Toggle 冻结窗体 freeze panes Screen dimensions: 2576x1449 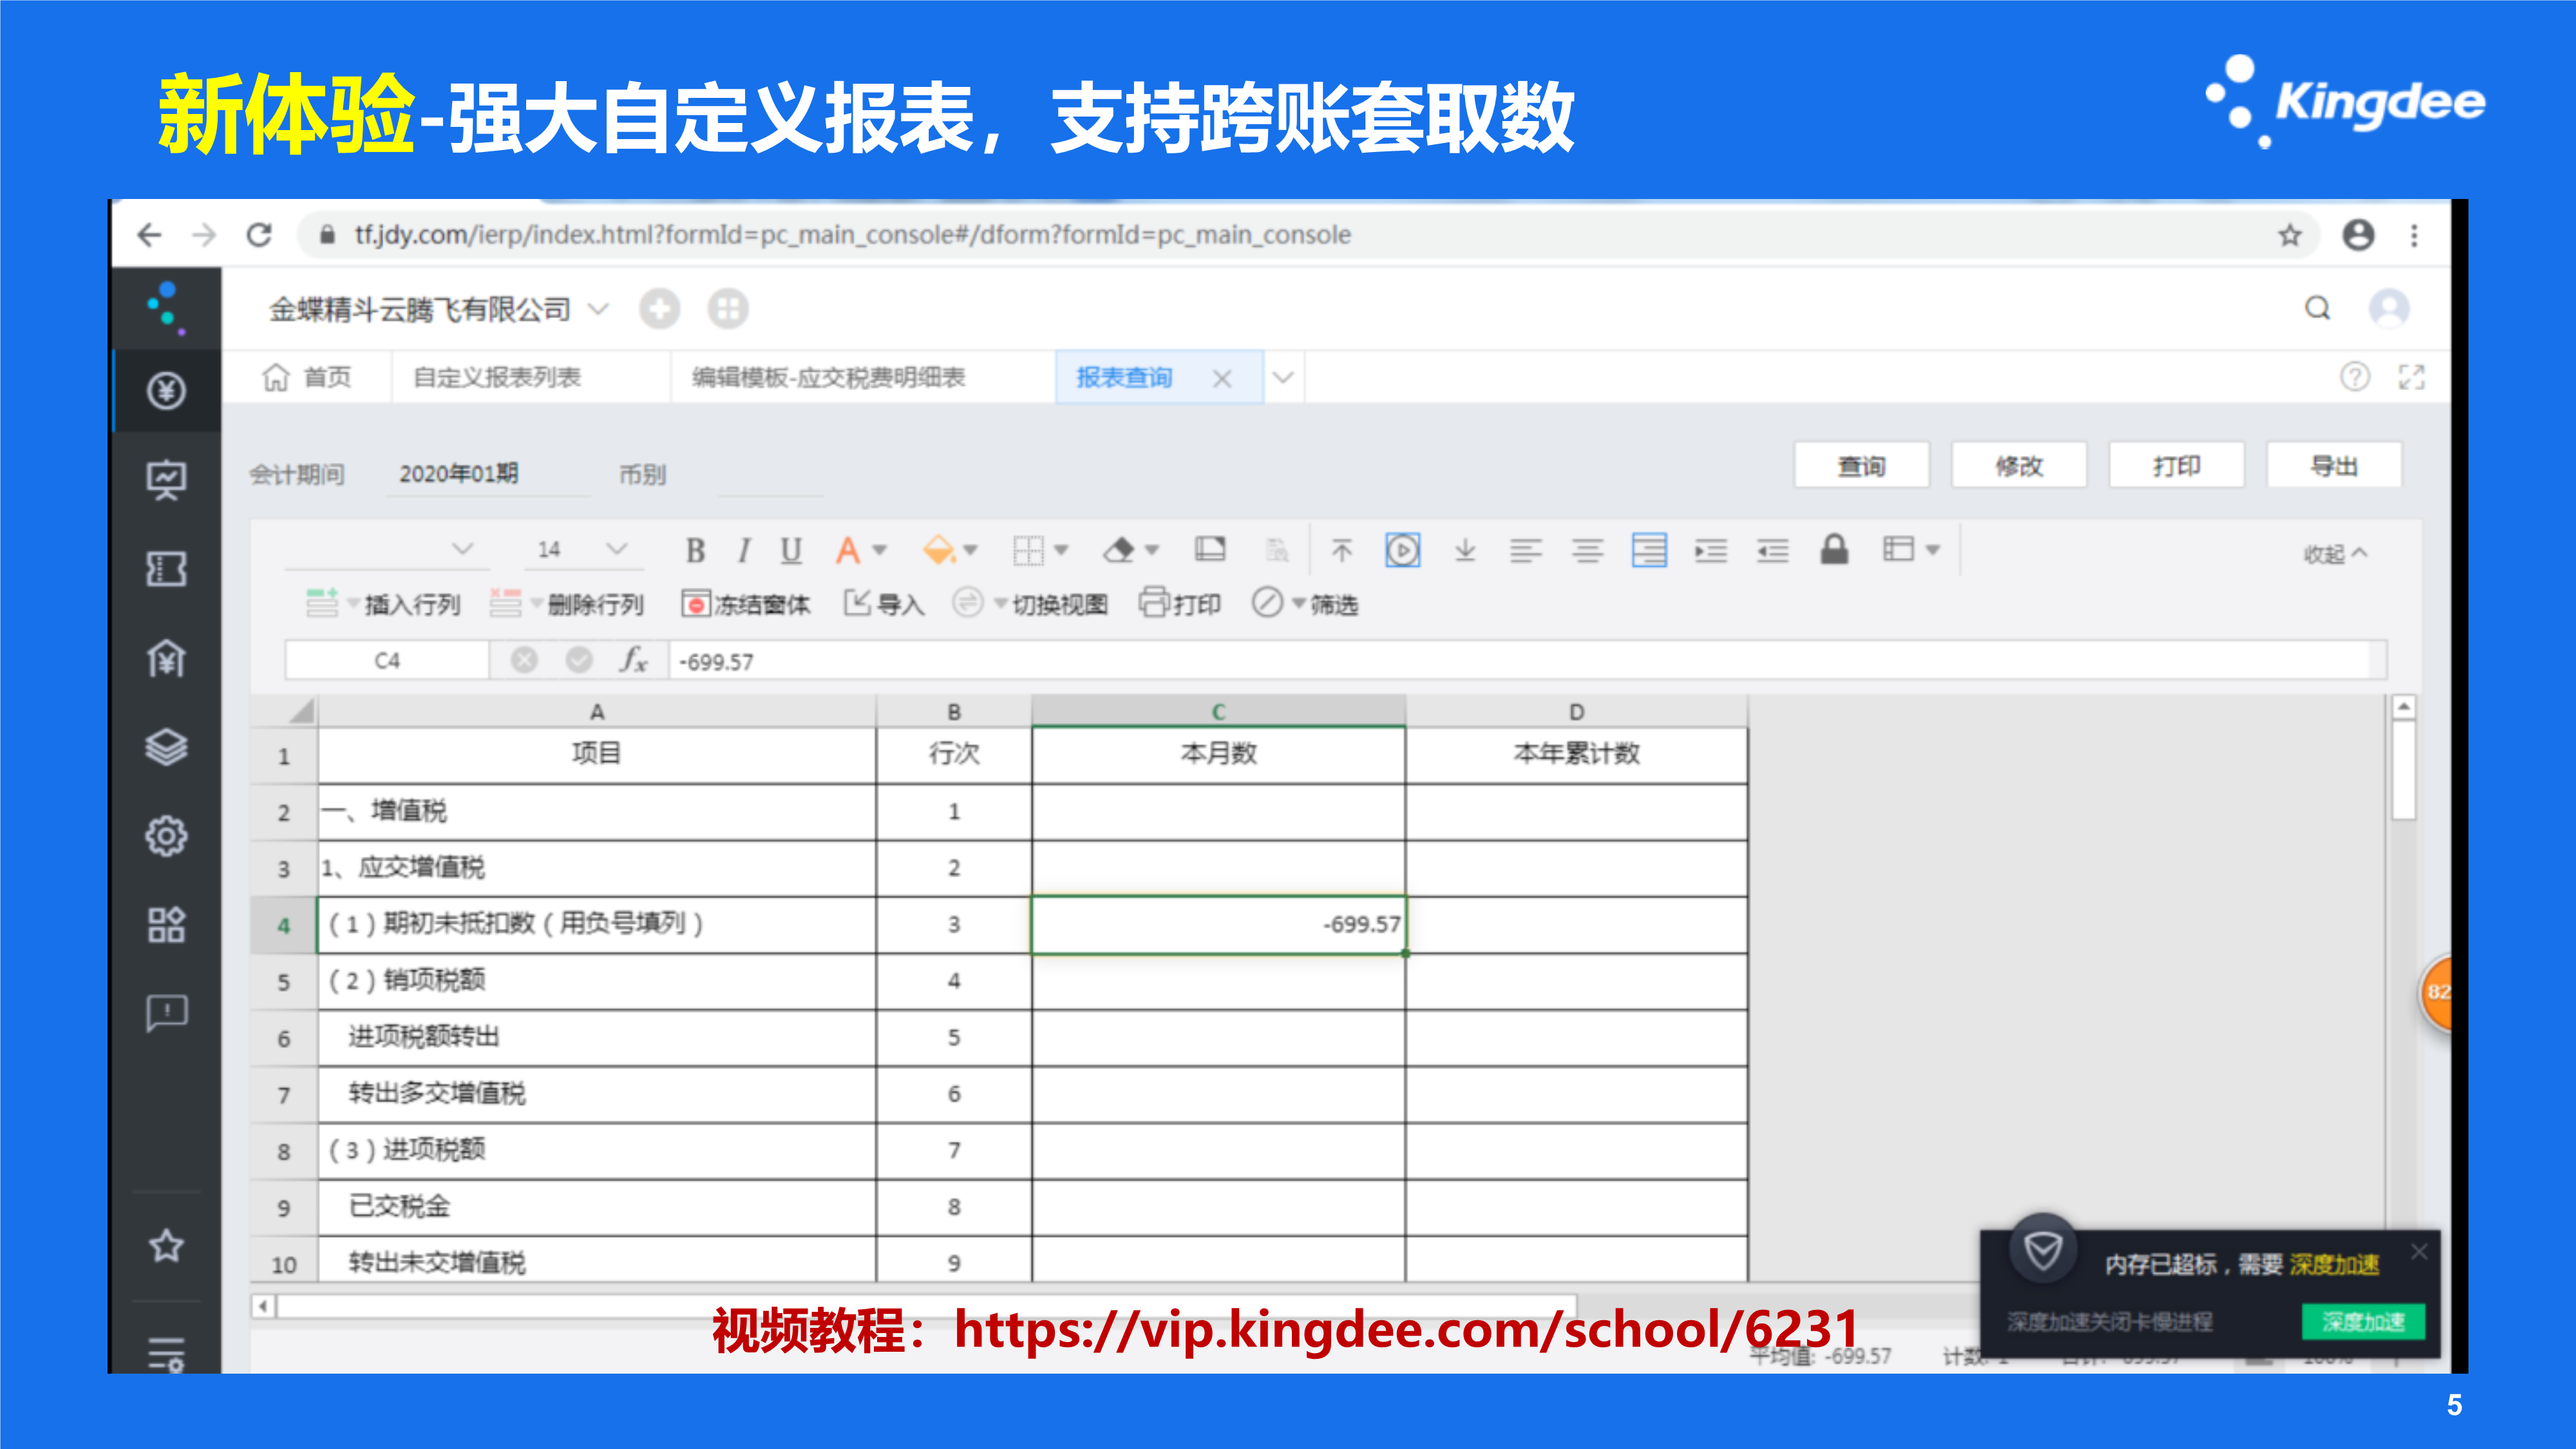[x=746, y=604]
